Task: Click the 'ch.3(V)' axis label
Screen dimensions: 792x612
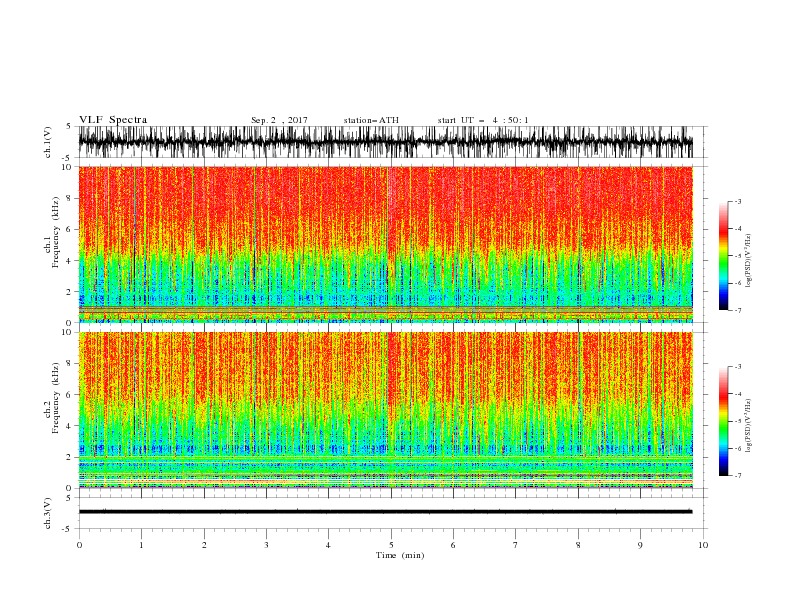Action: pyautogui.click(x=47, y=513)
